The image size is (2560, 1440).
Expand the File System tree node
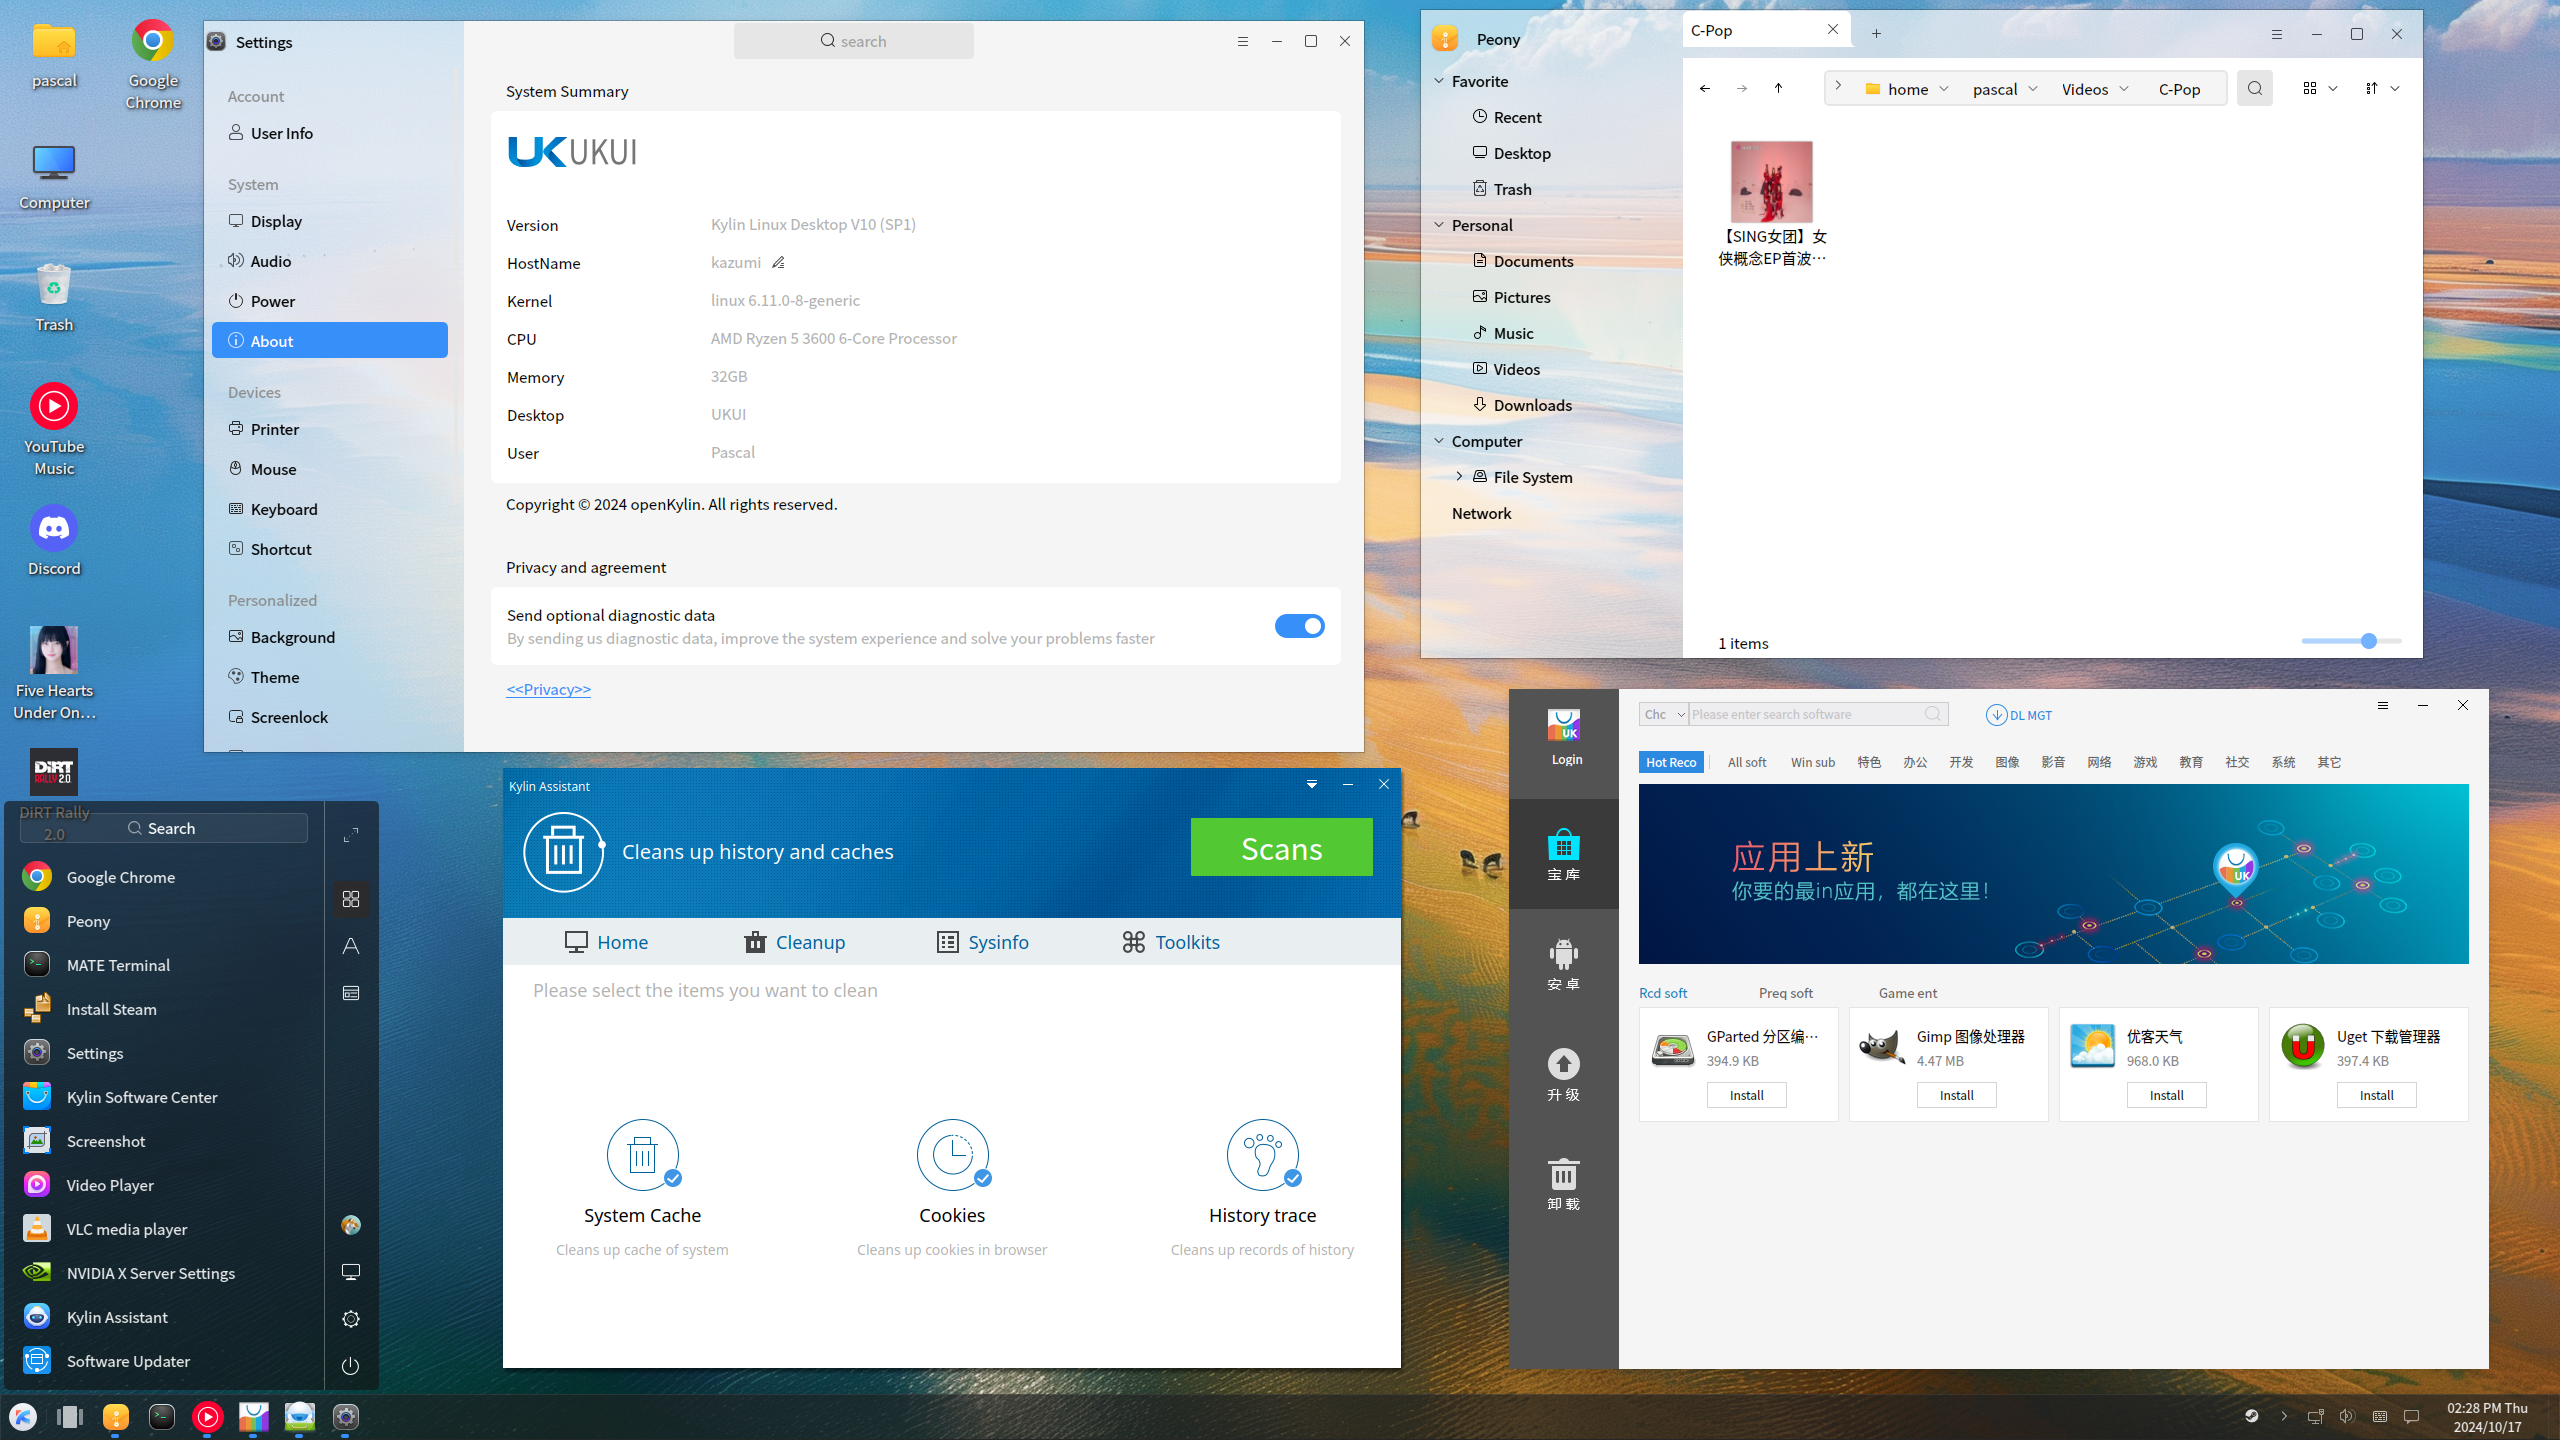point(1459,477)
